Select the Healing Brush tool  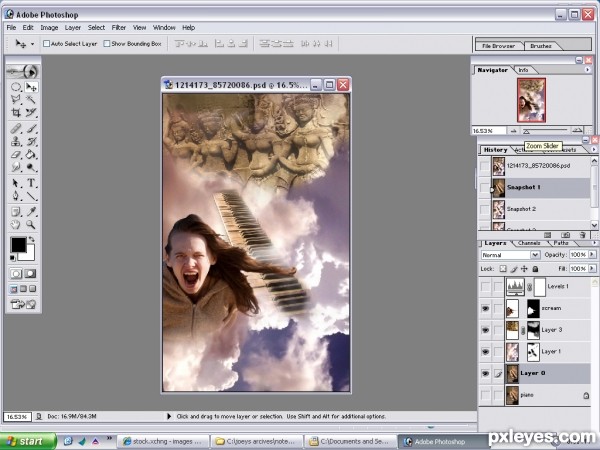pyautogui.click(x=16, y=129)
